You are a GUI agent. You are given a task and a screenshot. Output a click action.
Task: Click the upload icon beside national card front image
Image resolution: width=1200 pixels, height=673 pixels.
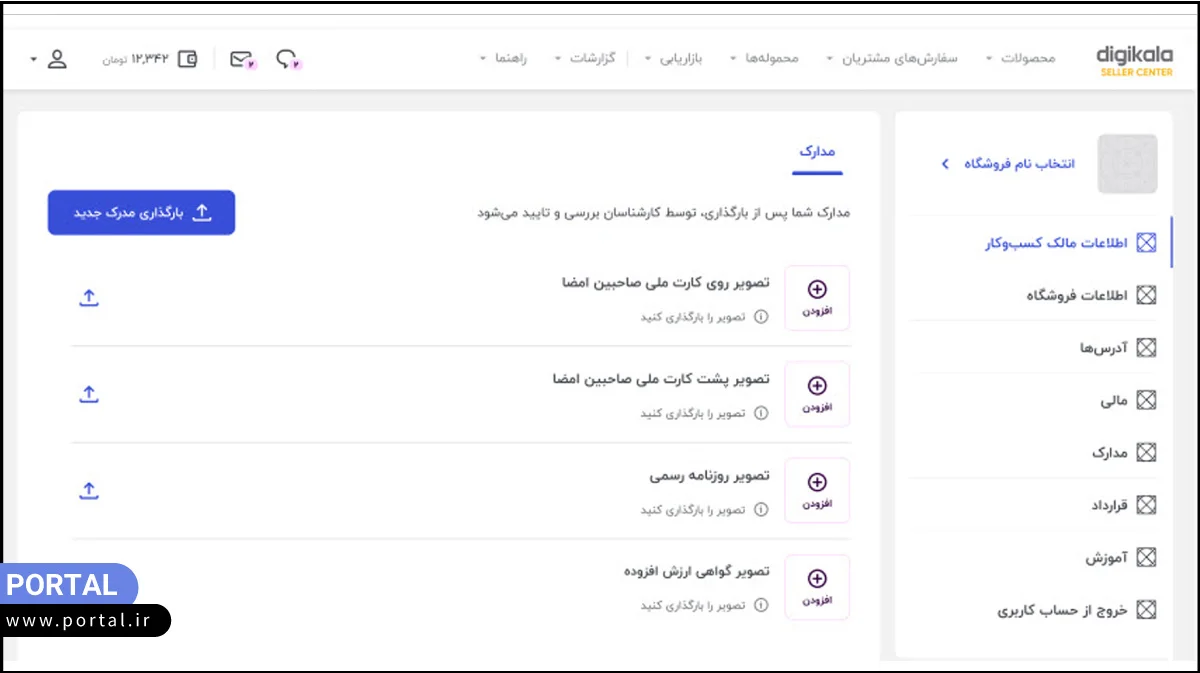pyautogui.click(x=89, y=297)
